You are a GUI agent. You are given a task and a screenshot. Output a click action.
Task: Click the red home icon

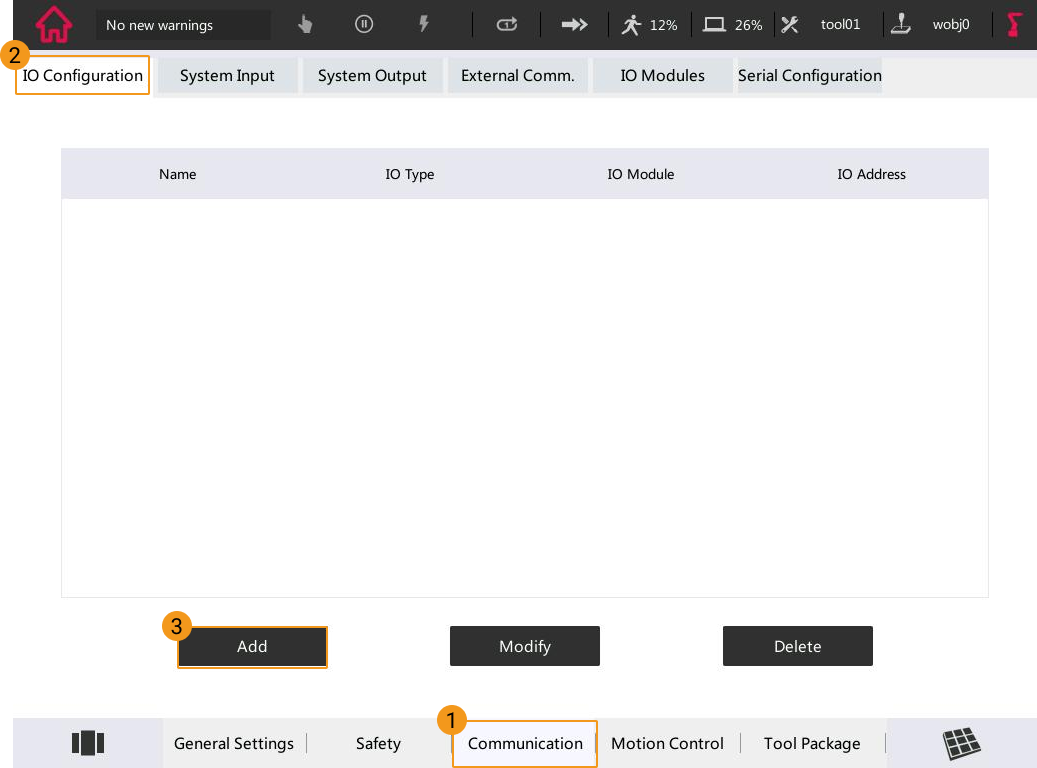click(x=53, y=25)
